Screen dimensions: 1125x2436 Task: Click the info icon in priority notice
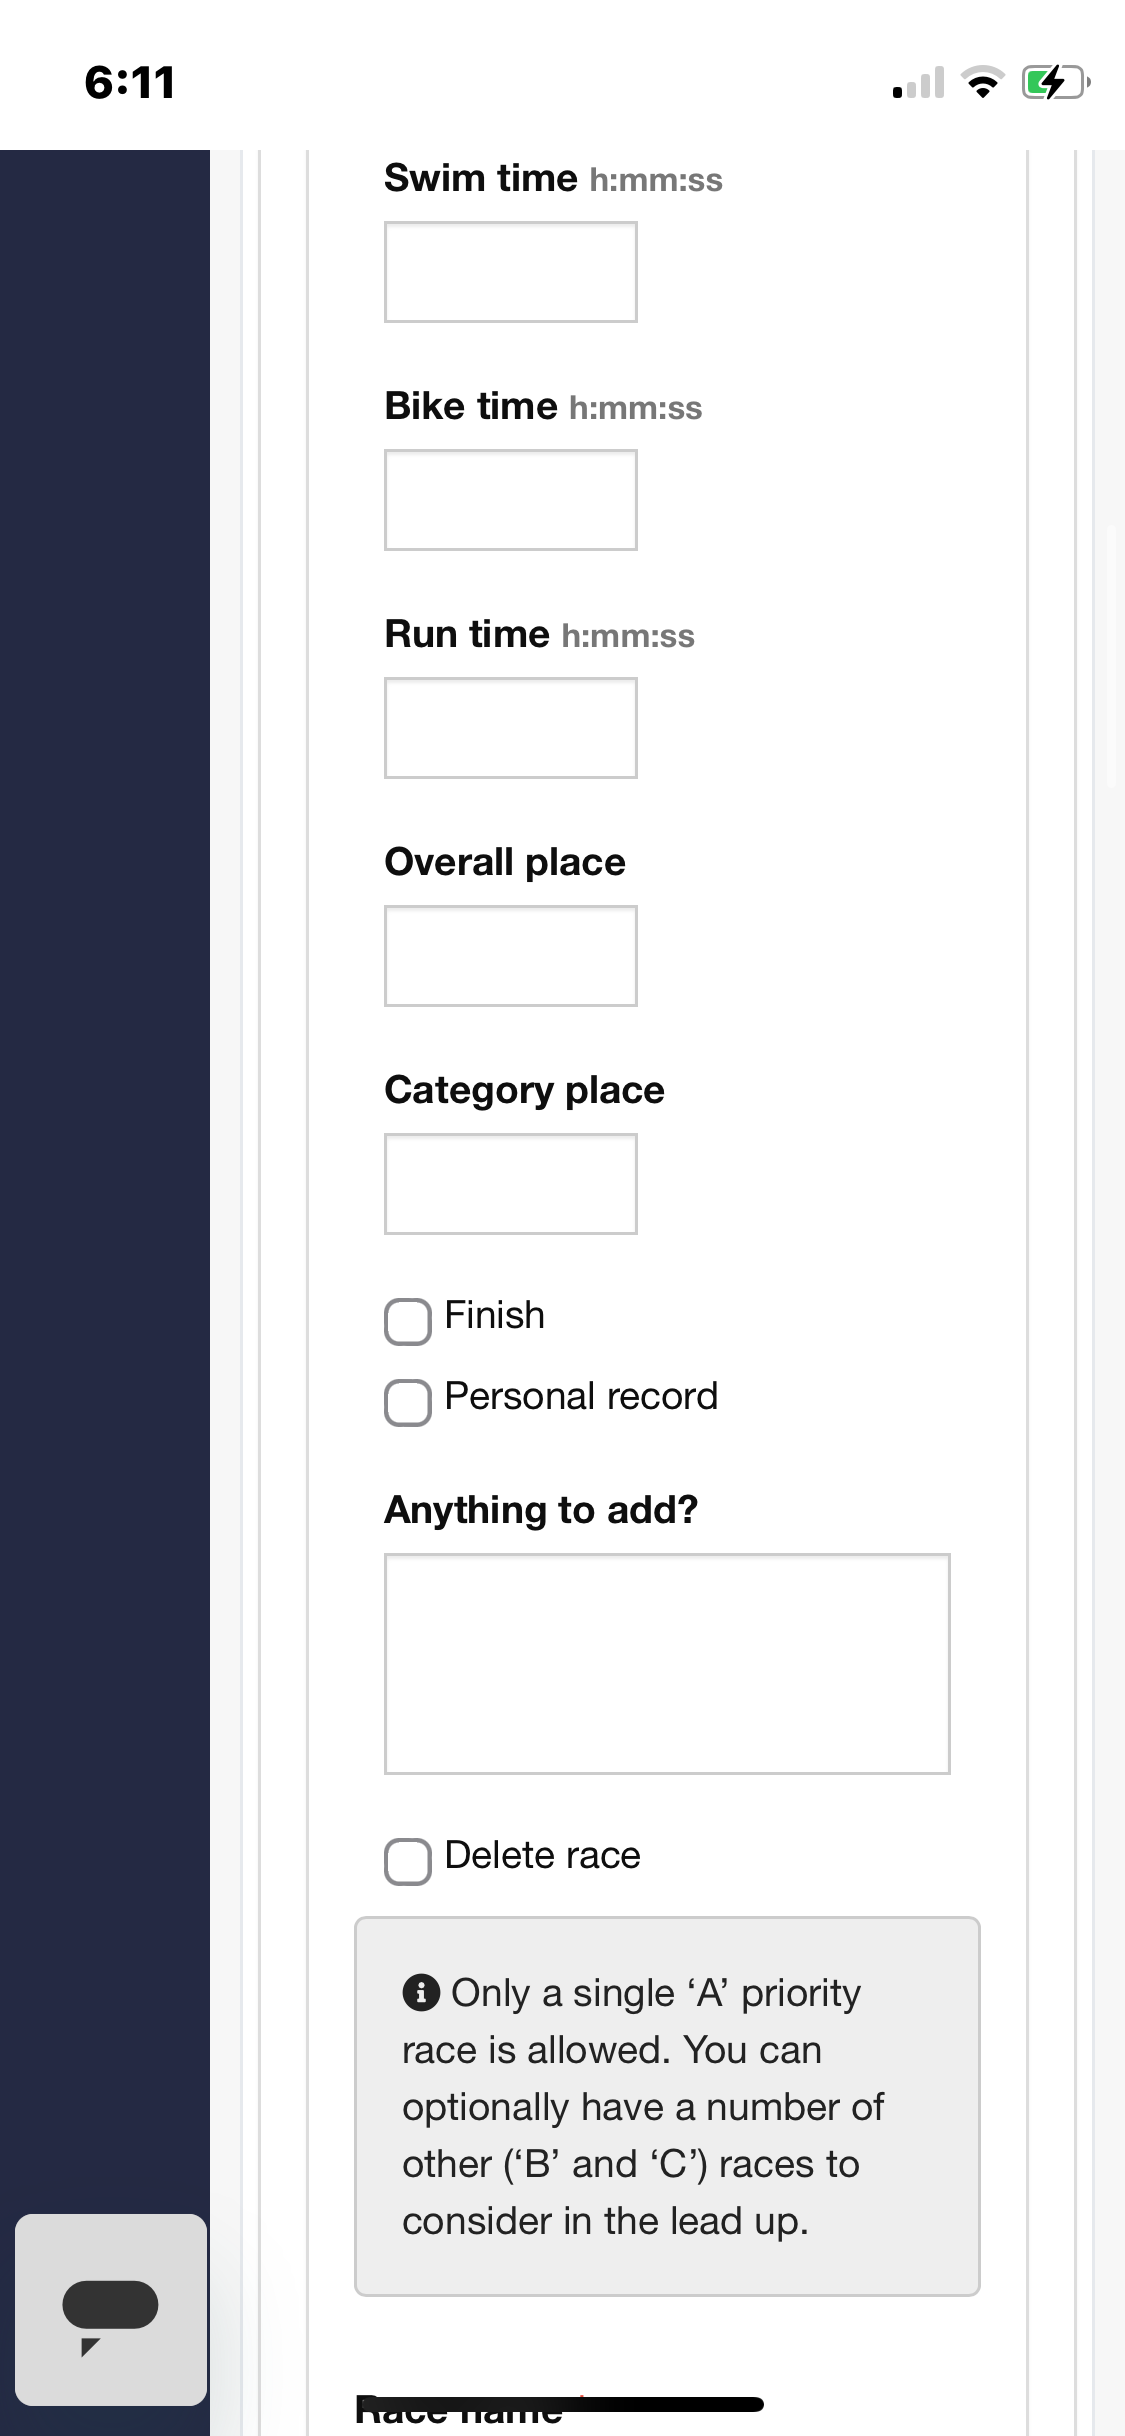click(x=421, y=1992)
